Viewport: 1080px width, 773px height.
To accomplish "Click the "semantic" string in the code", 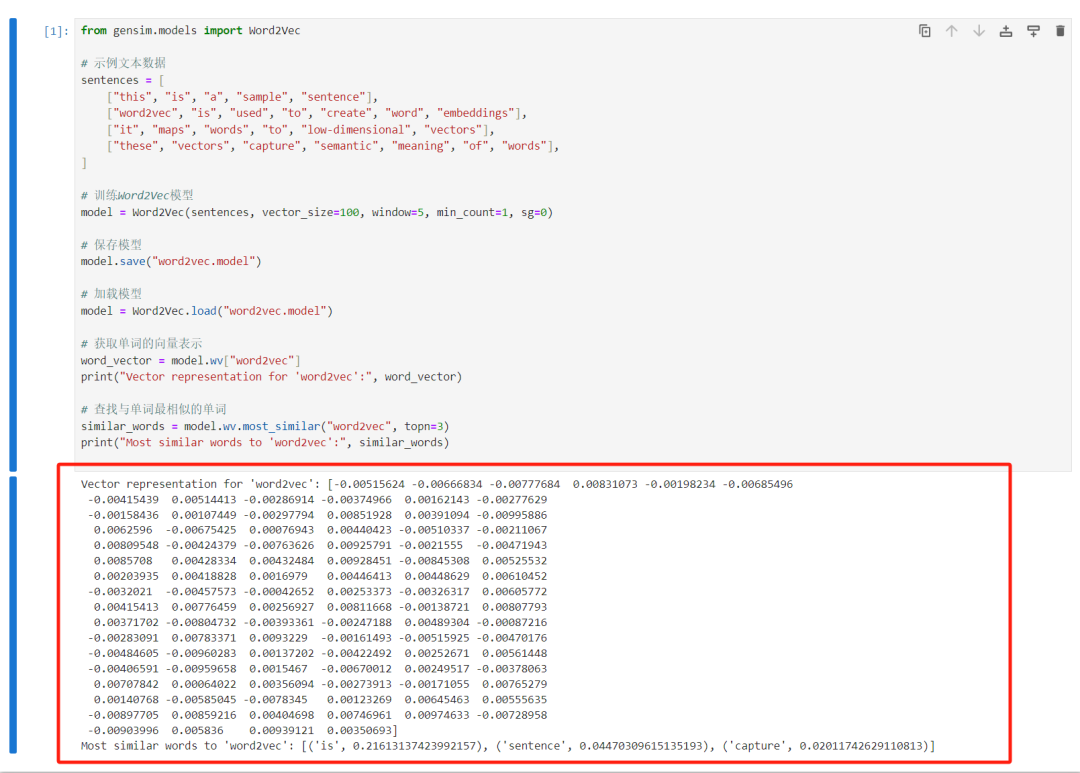I will click(x=346, y=146).
